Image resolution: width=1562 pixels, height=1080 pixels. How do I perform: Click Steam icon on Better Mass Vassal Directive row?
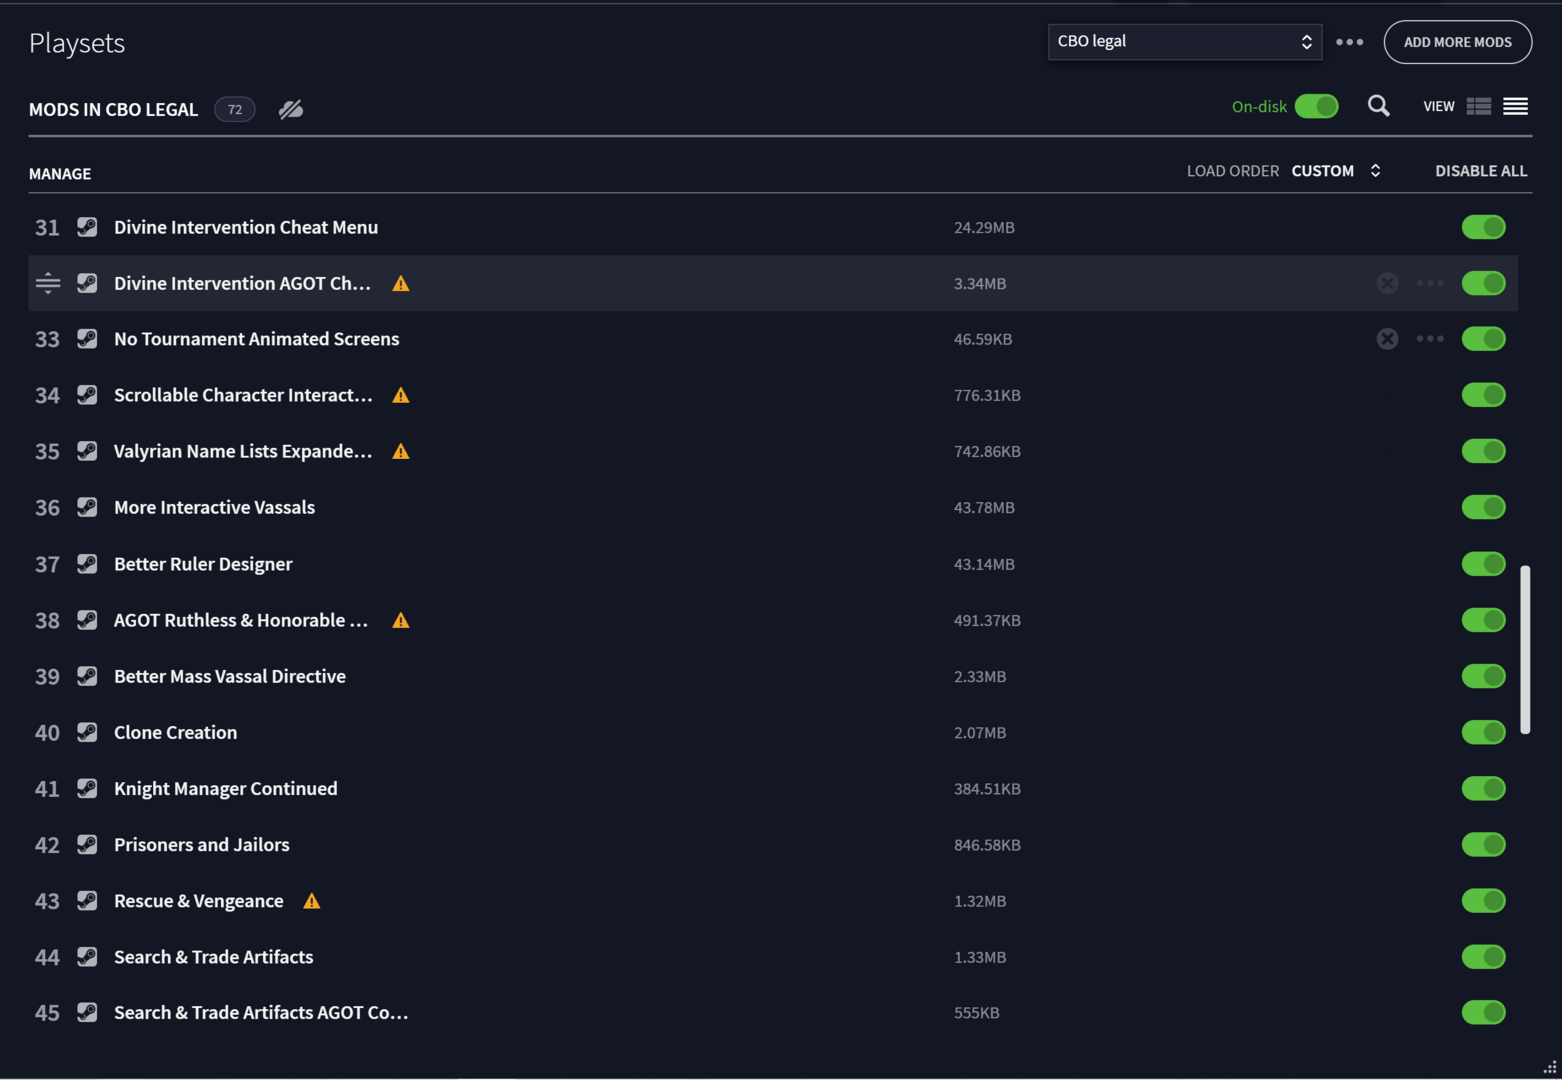[88, 676]
